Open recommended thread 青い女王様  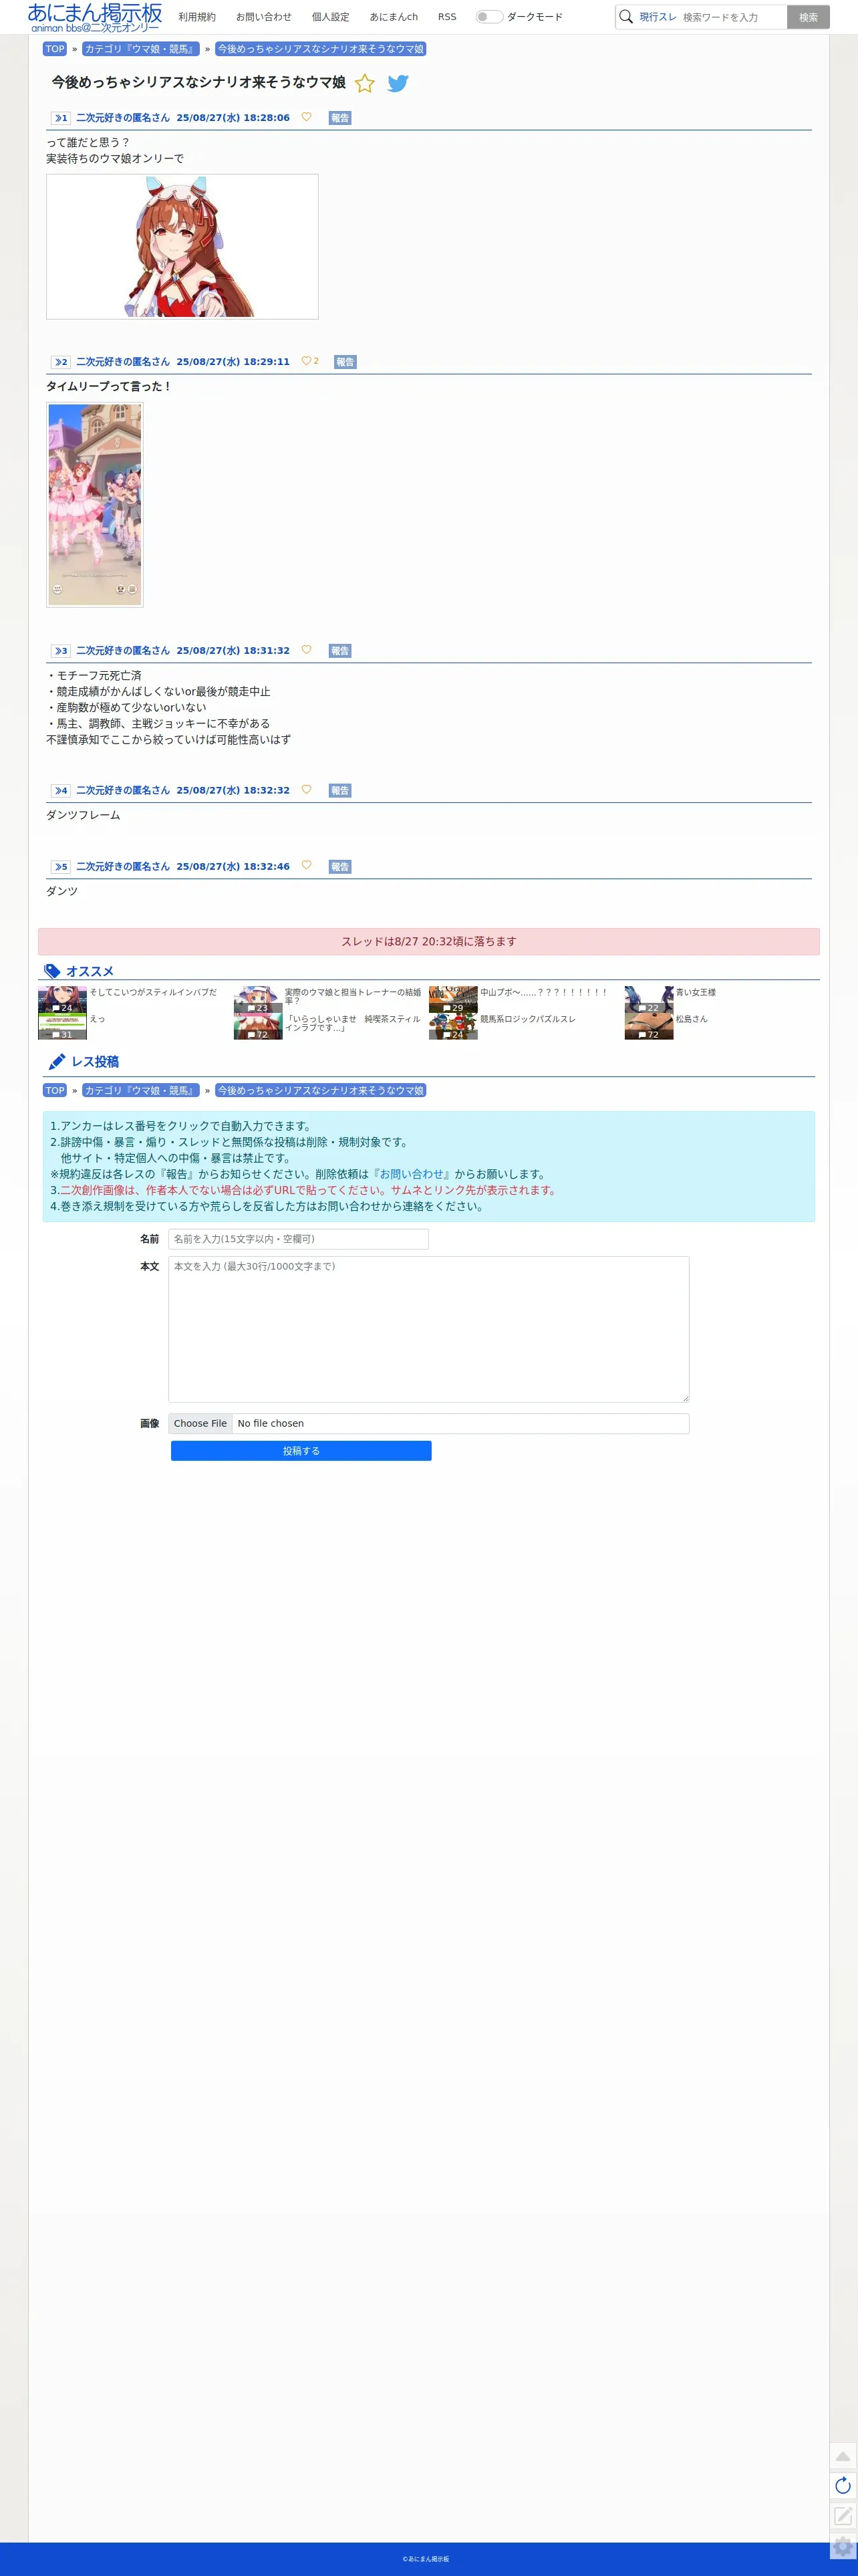[695, 992]
